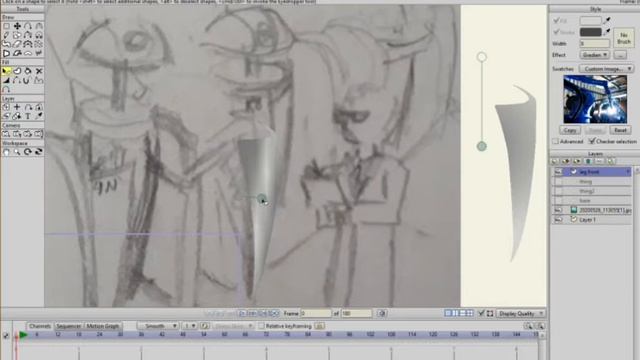Select the last Camera tool icon

pos(39,134)
